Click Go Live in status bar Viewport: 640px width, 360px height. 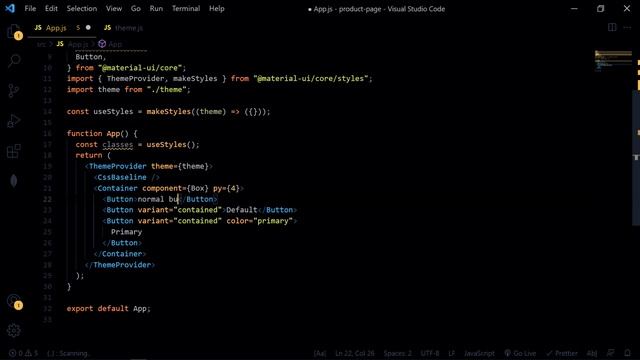coord(520,353)
